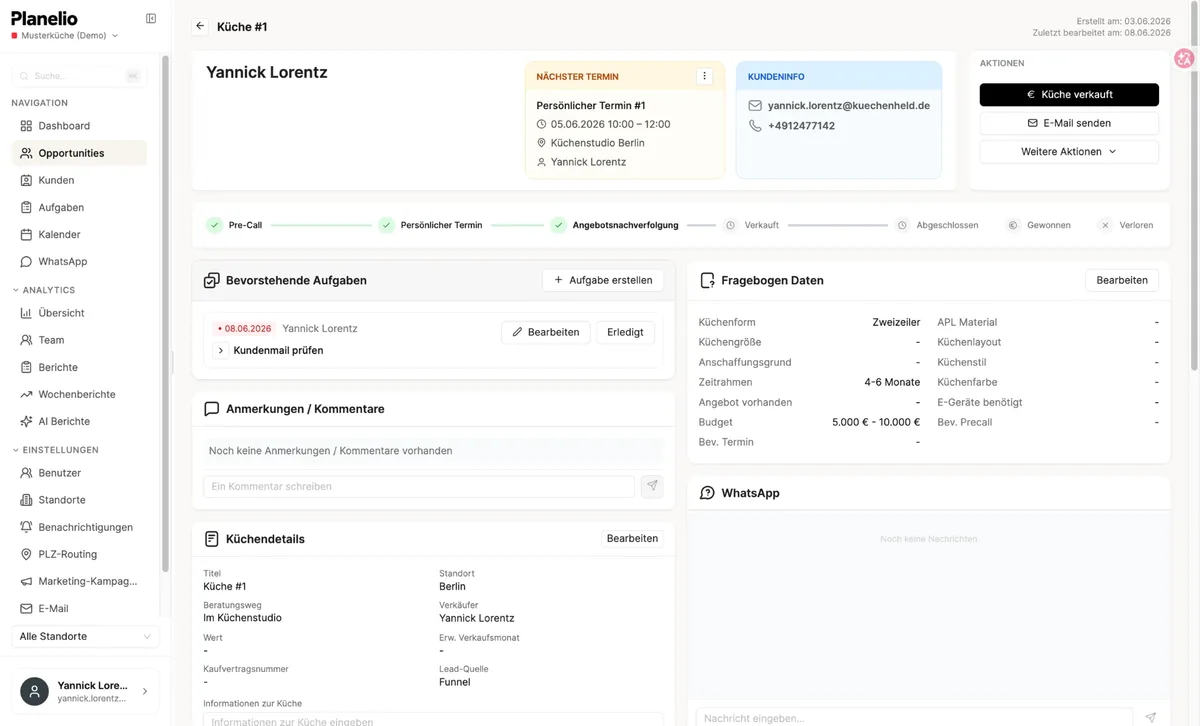Click the envelope icon next to customer email
The height and width of the screenshot is (726, 1200).
755,105
